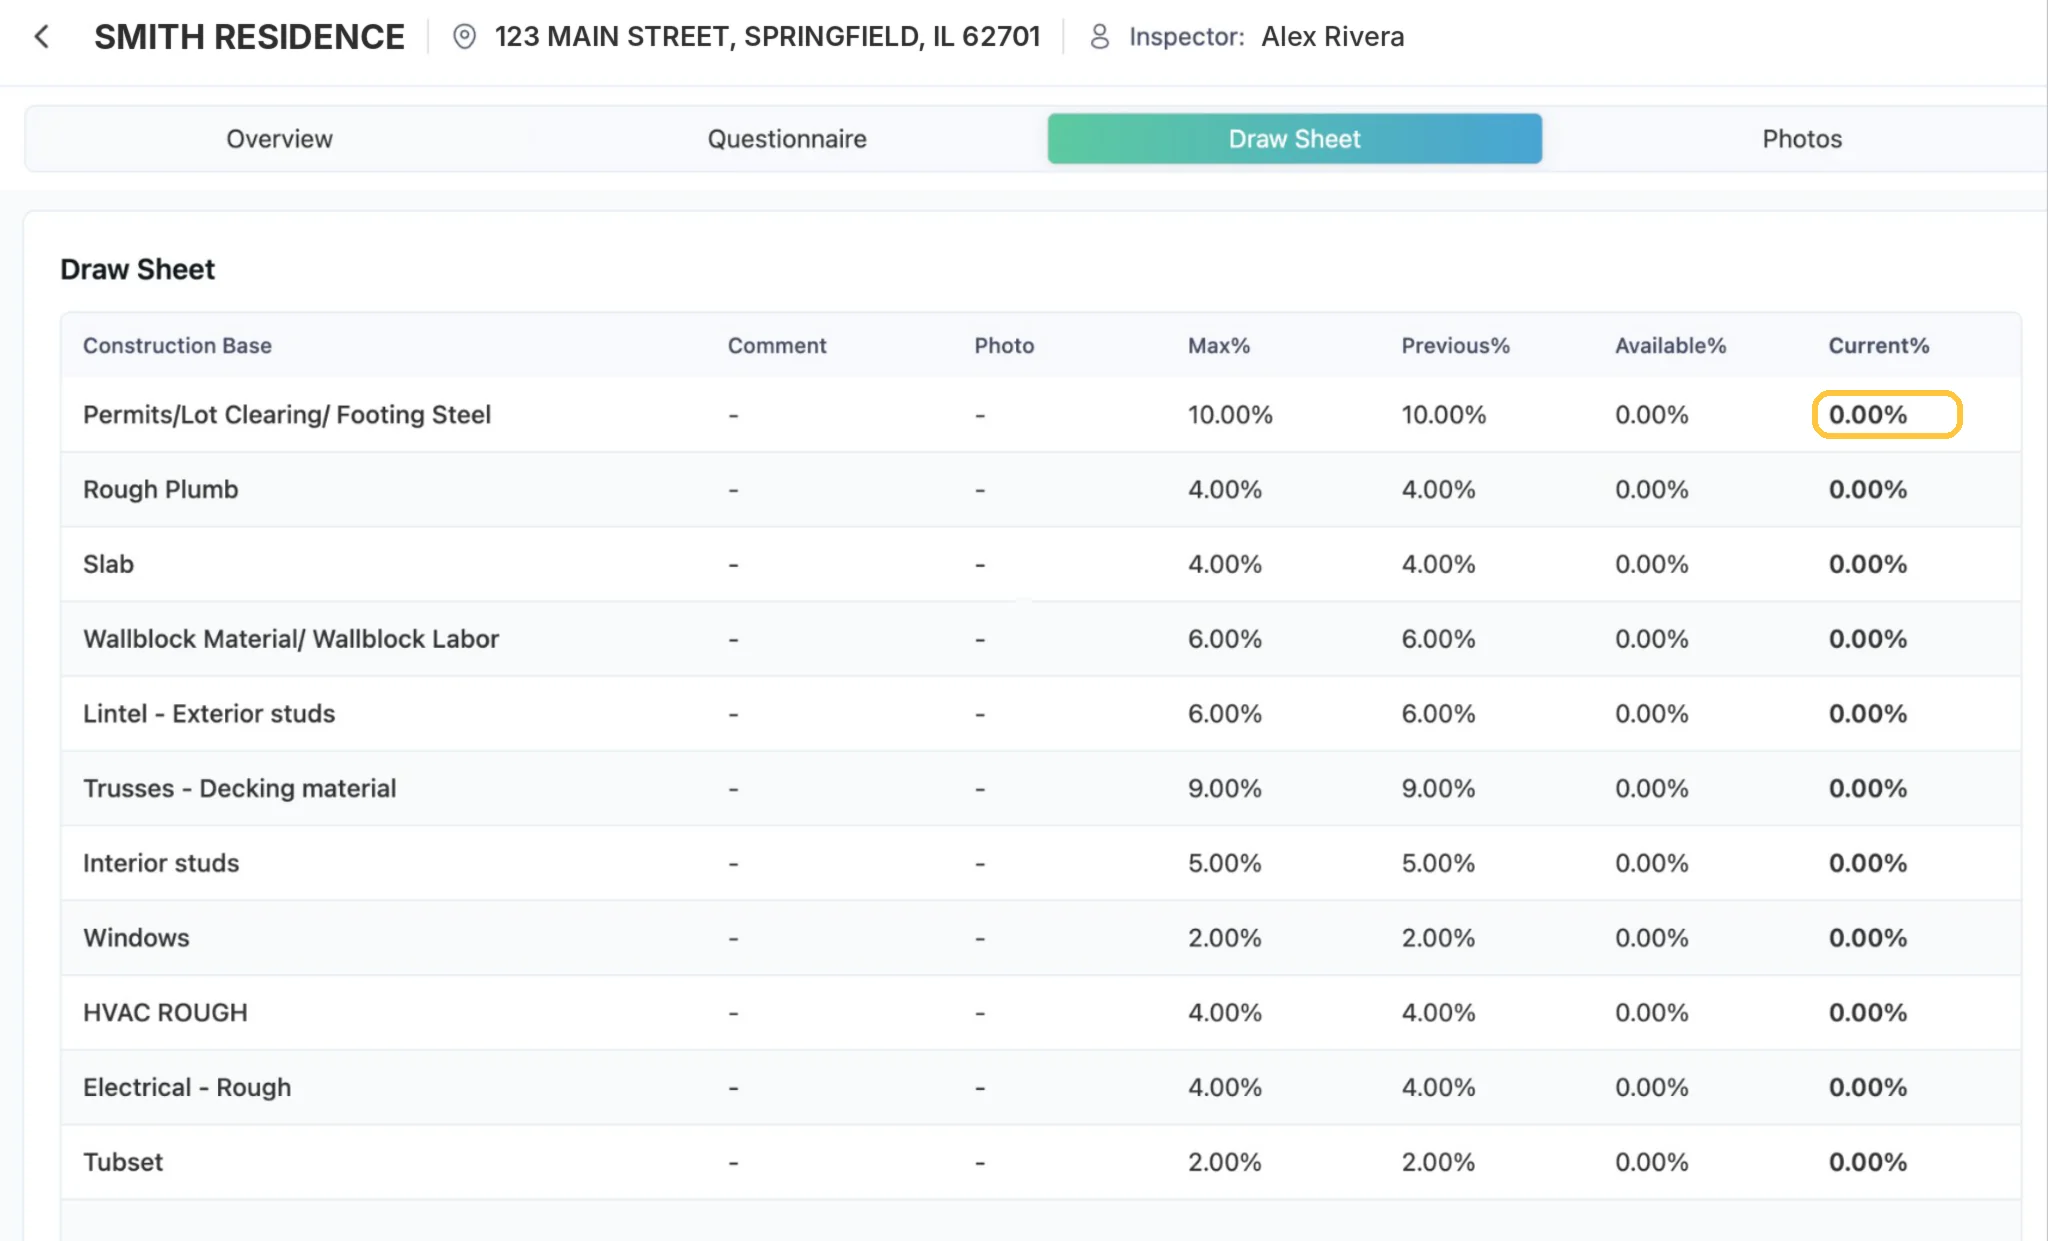The height and width of the screenshot is (1241, 2048).
Task: Select the SMITH RESIDENCE title
Action: tap(249, 37)
